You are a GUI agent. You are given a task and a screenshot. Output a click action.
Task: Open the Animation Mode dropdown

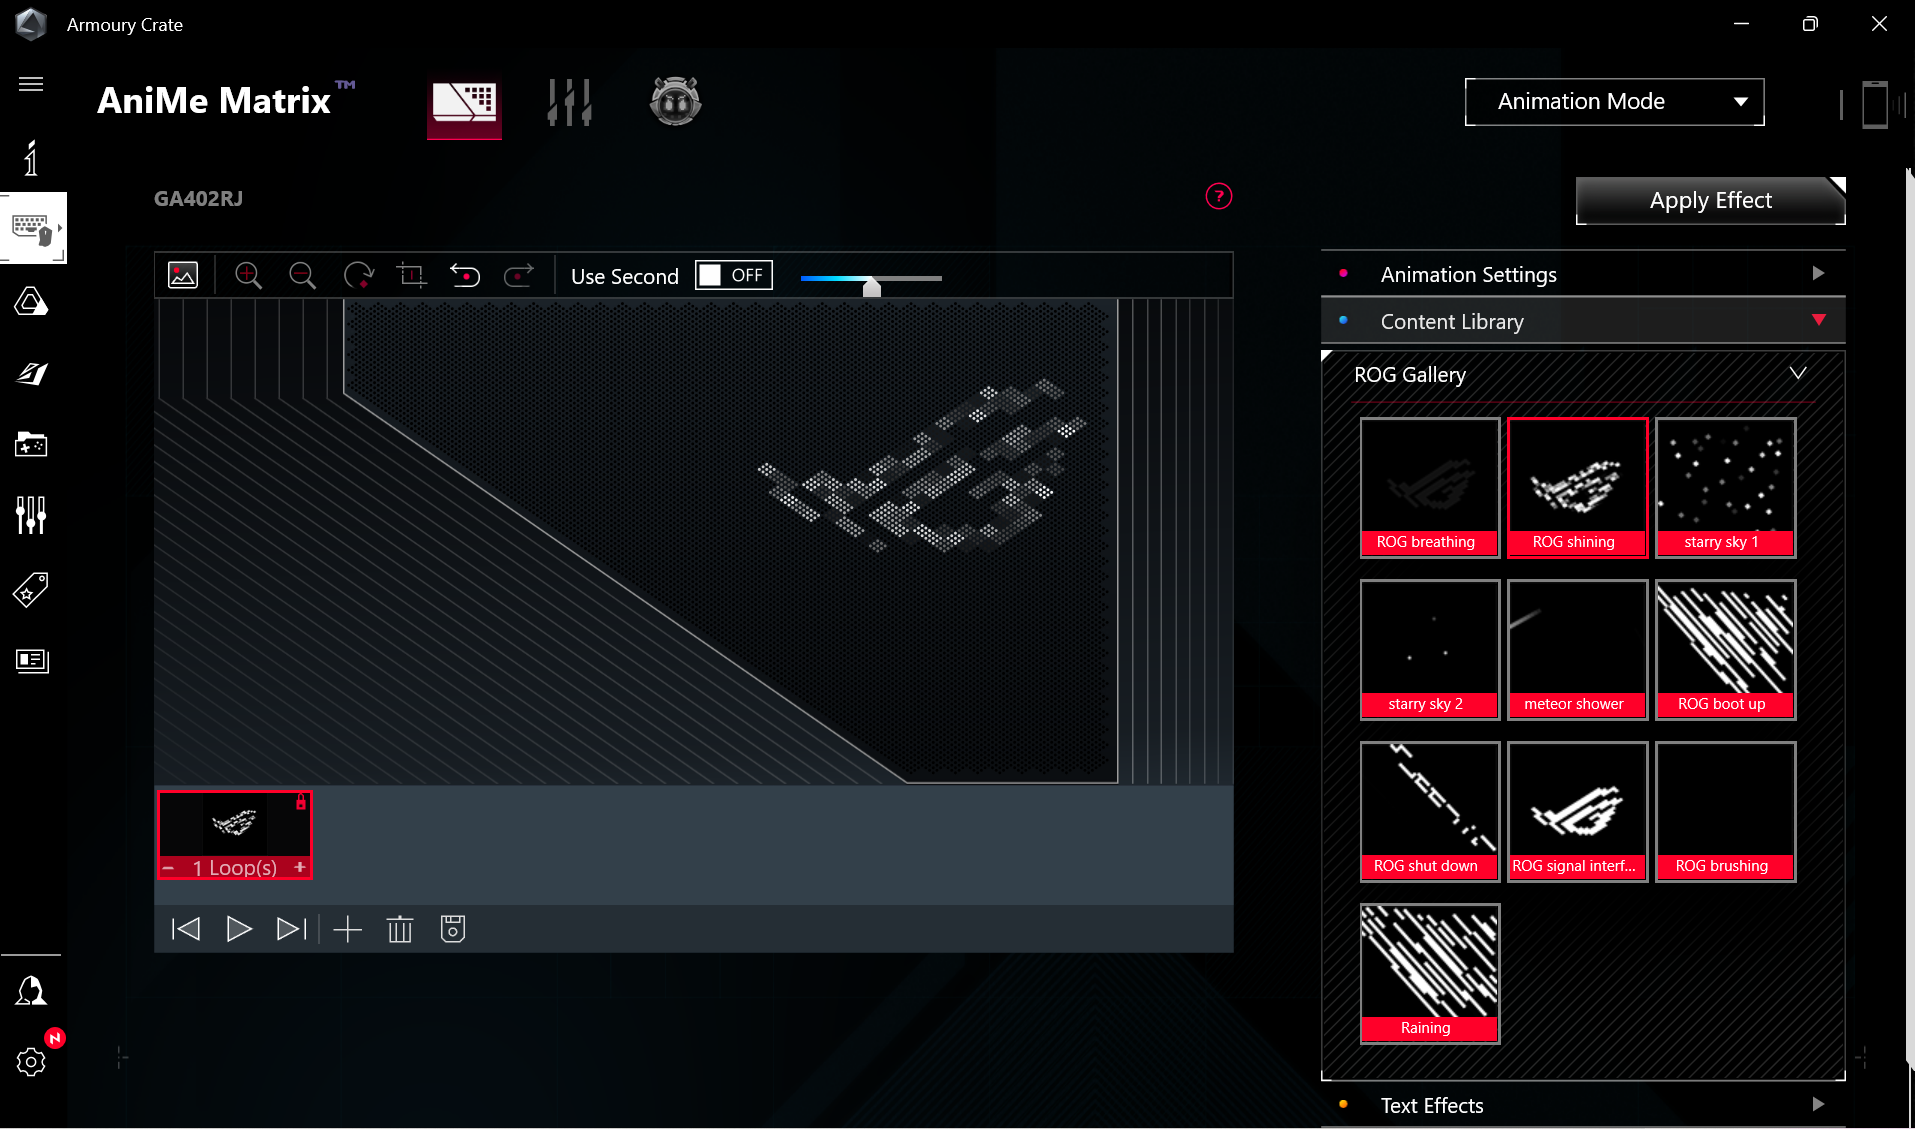[x=1614, y=102]
